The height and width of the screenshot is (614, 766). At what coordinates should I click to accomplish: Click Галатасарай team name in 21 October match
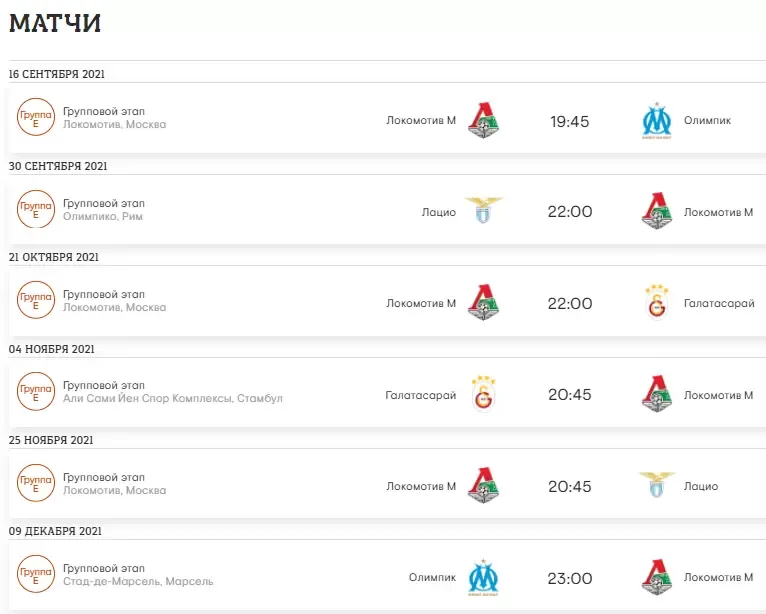tap(718, 303)
